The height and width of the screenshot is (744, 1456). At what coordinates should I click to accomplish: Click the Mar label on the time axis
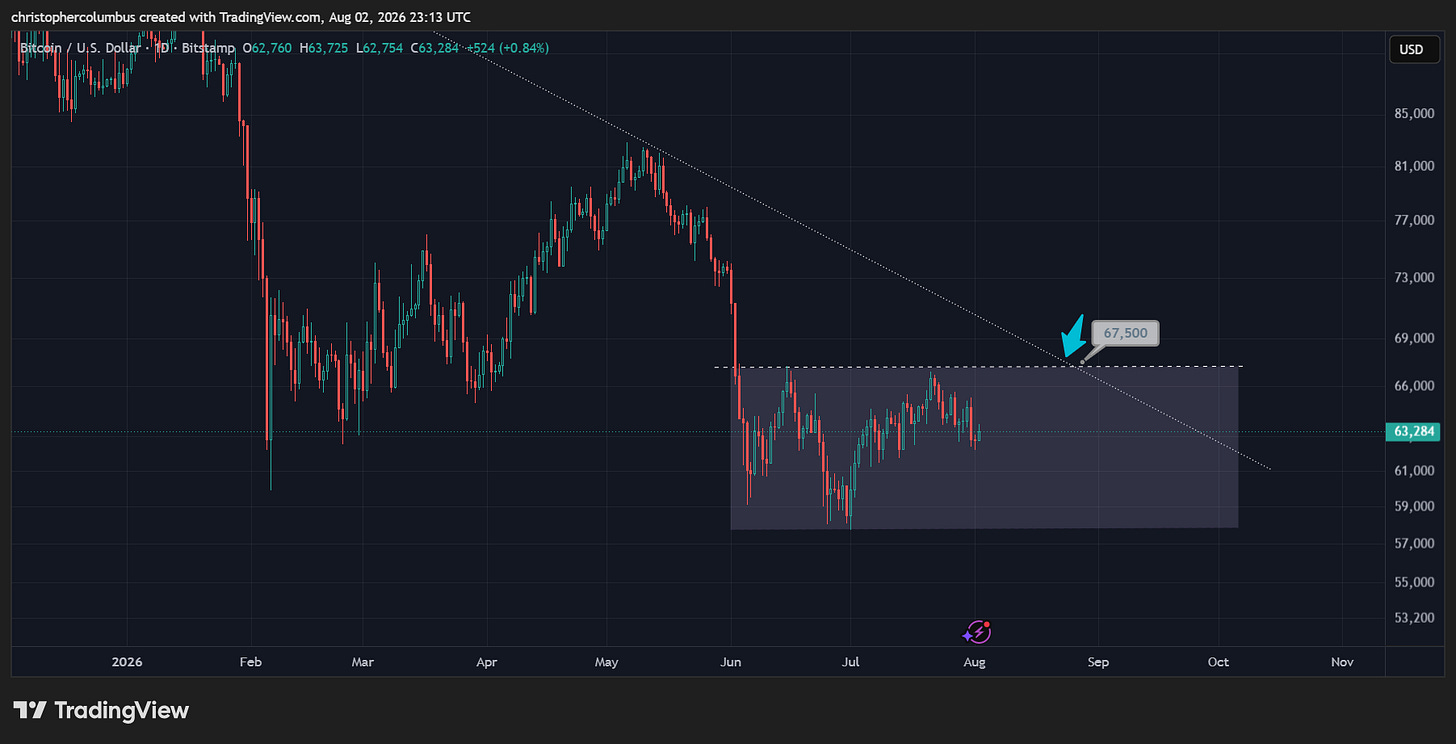tap(363, 662)
